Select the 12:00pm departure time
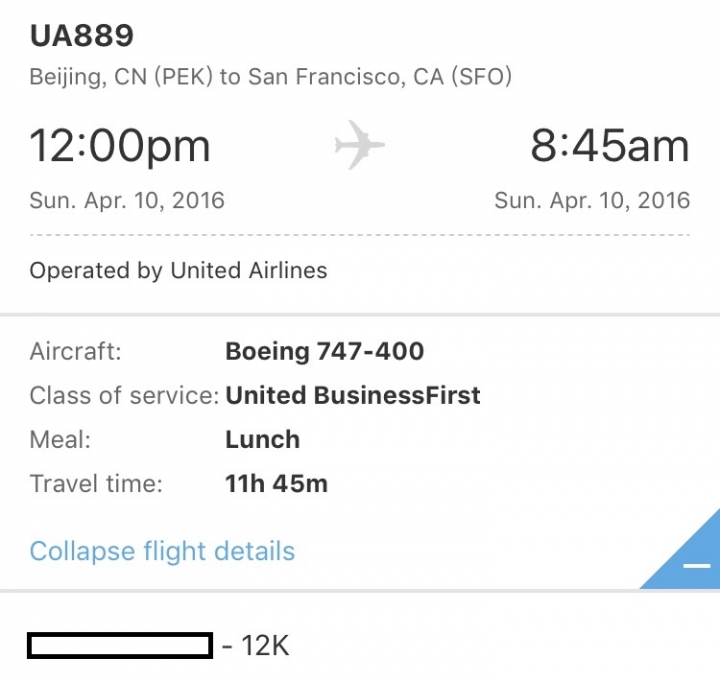The width and height of the screenshot is (720, 682). pyautogui.click(x=120, y=146)
